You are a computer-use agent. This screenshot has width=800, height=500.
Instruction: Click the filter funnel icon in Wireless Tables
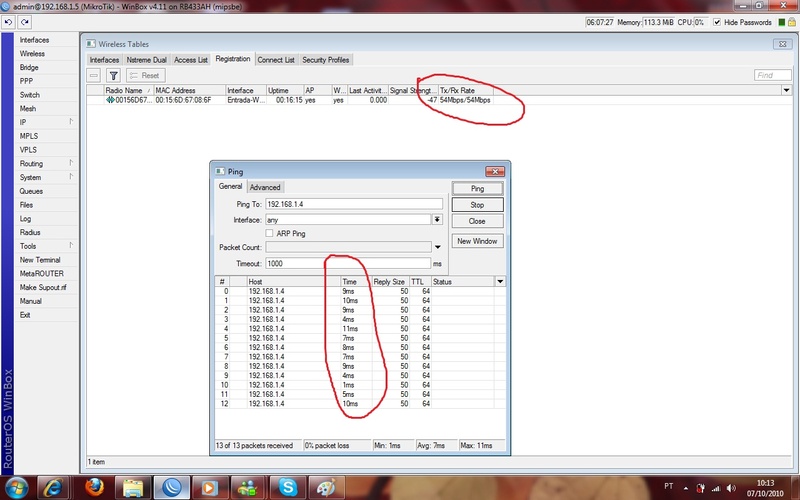(113, 76)
